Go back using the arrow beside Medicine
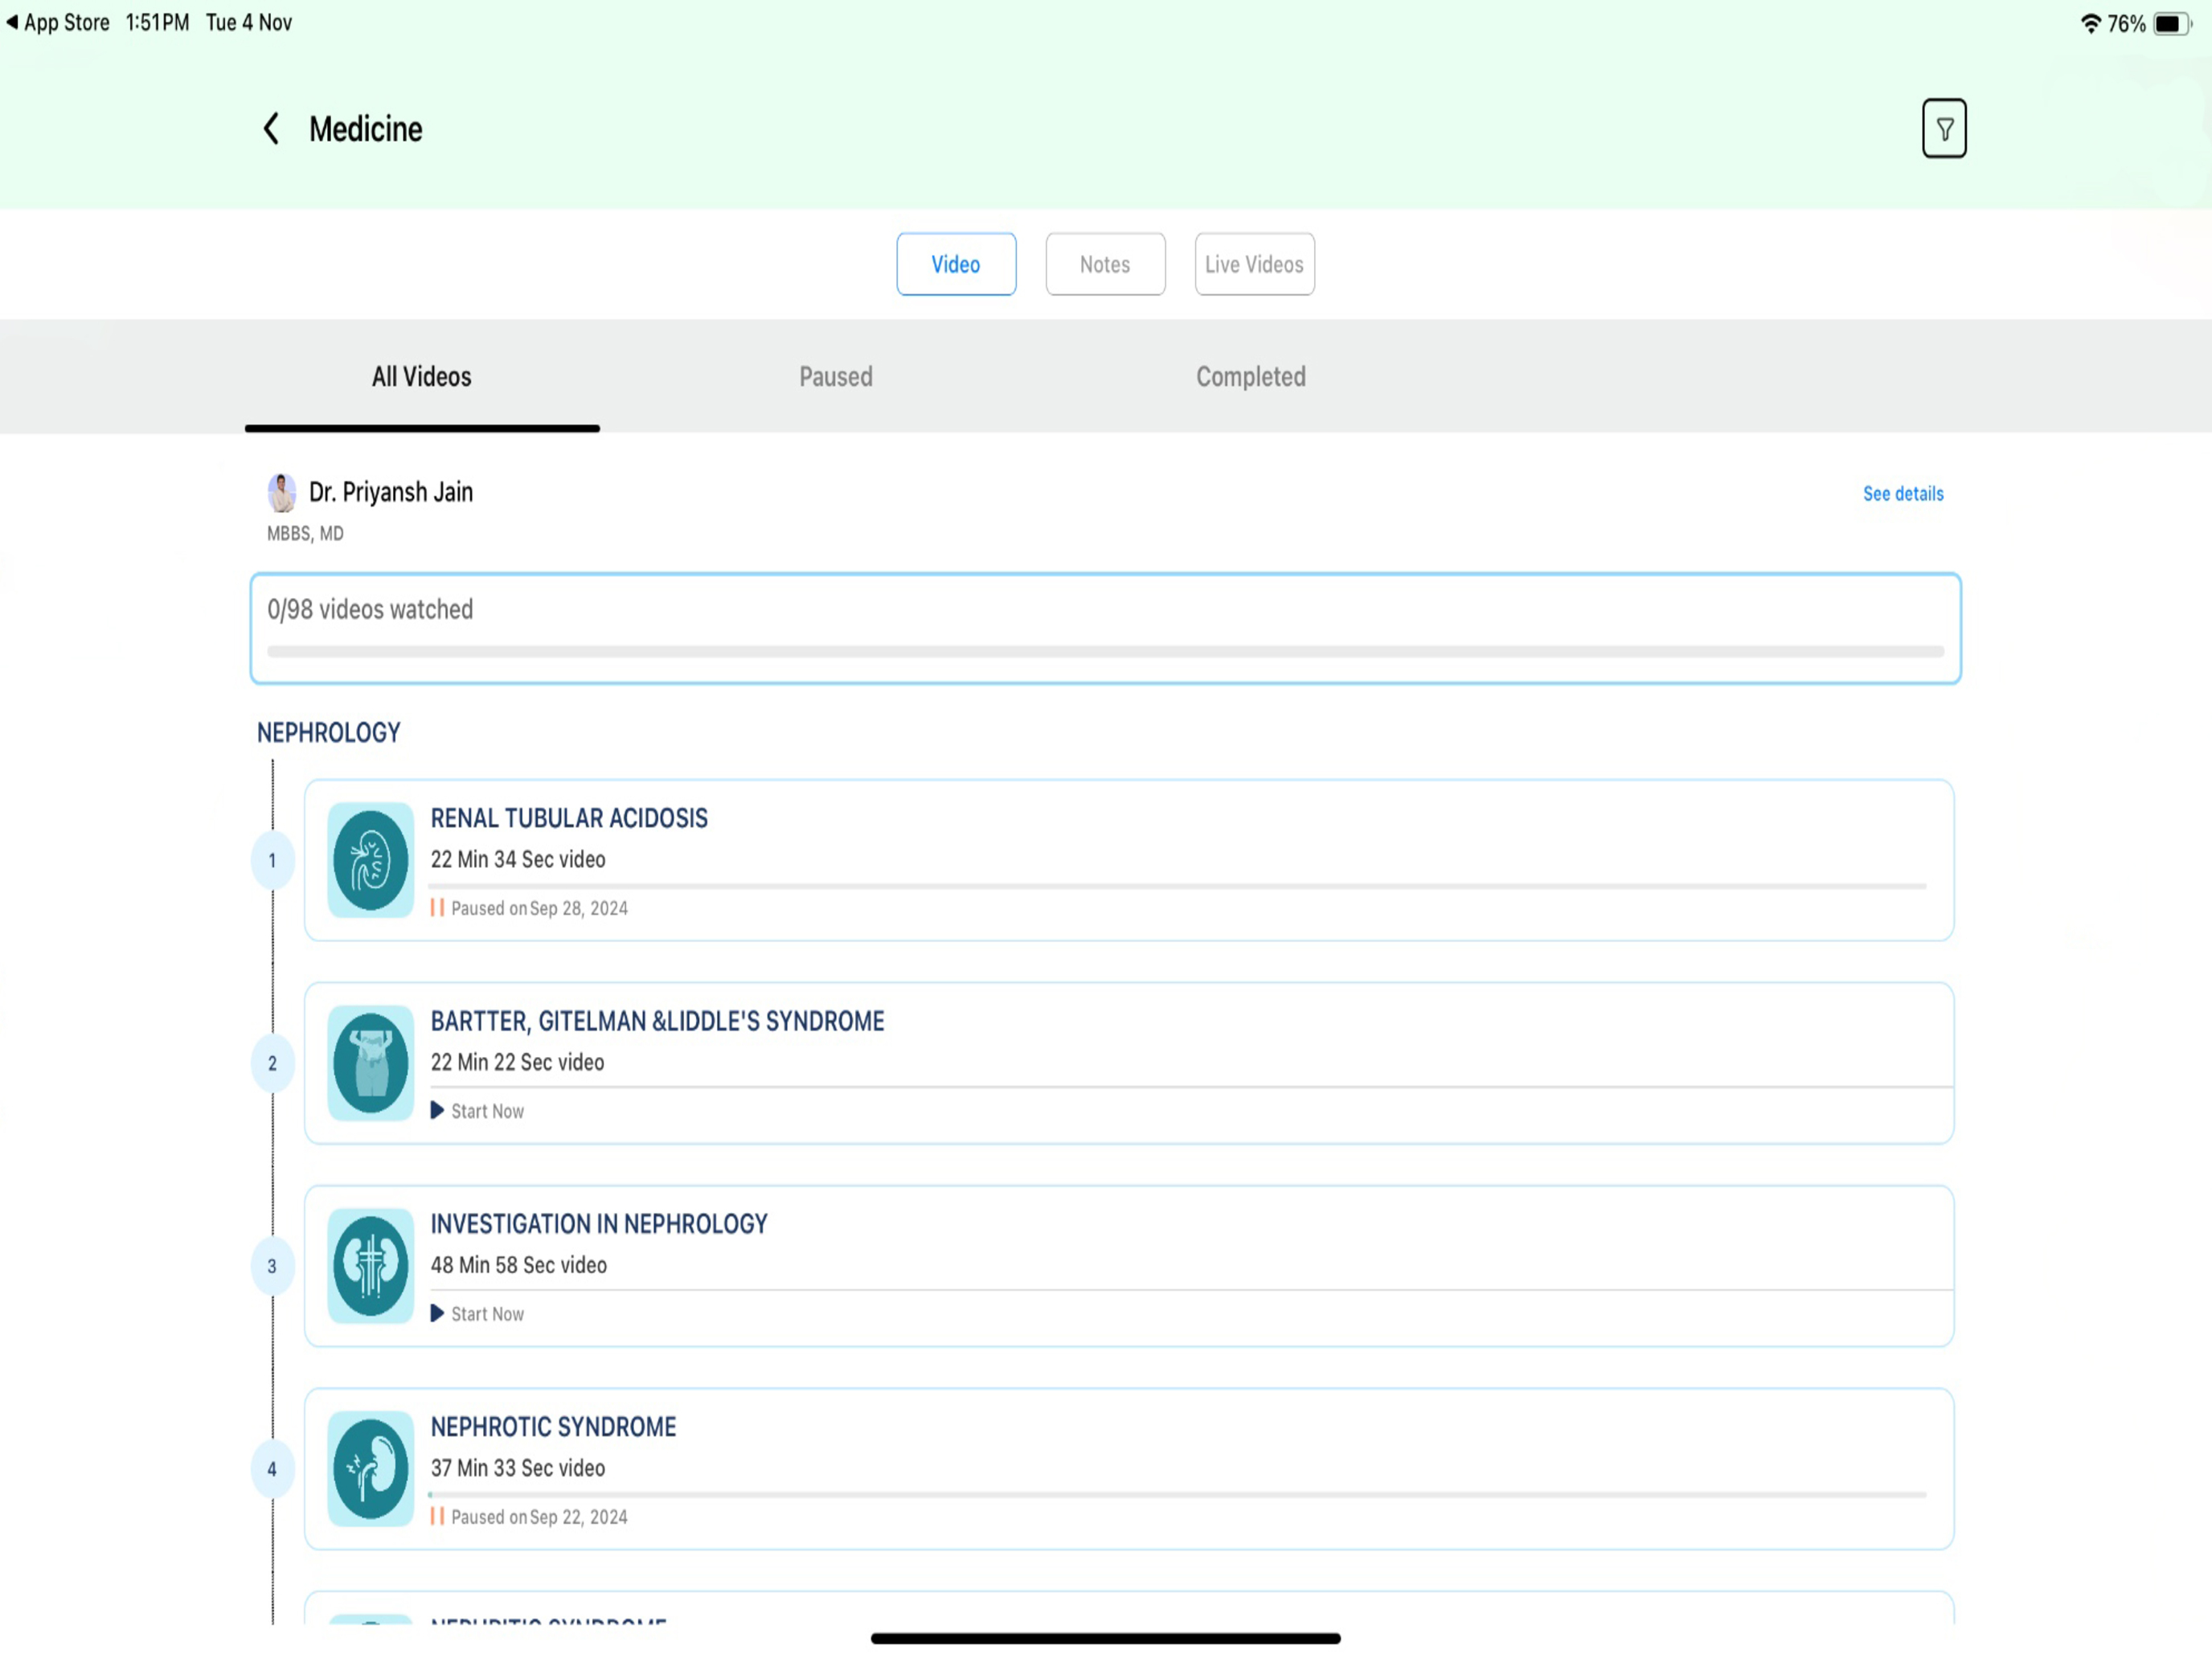2212x1659 pixels. [270, 129]
